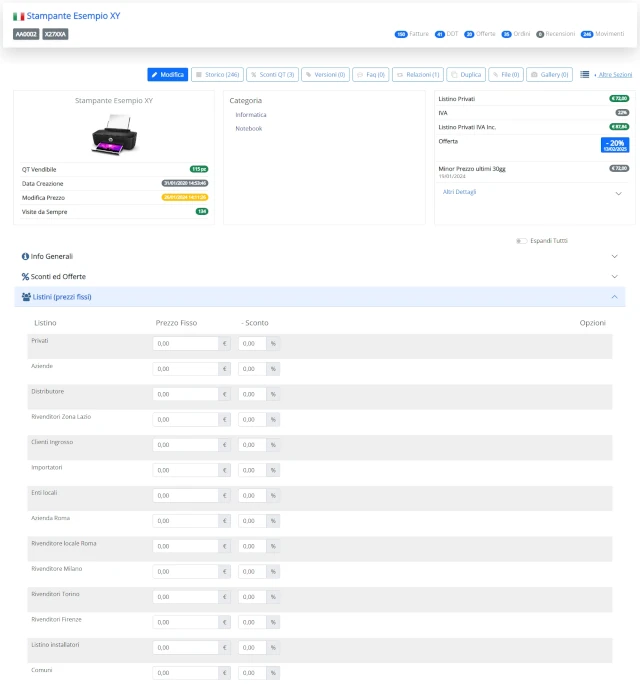This screenshot has height=687, width=640.
Task: Click Sconto field for Rivenditori Torino
Action: click(x=252, y=597)
